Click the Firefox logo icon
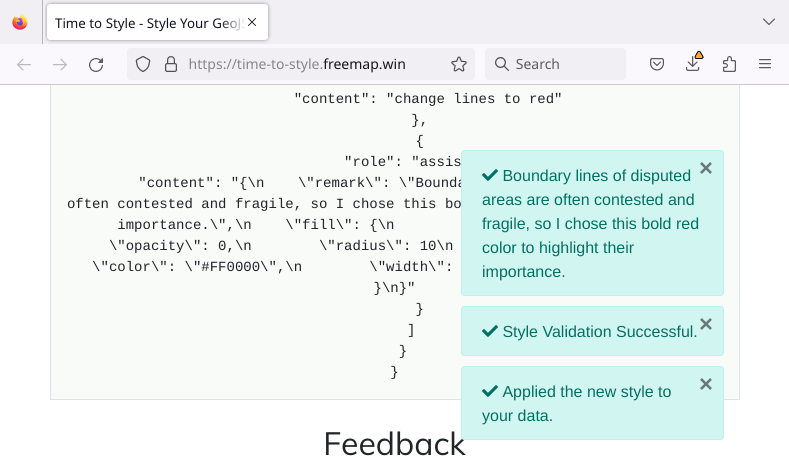 (x=20, y=23)
